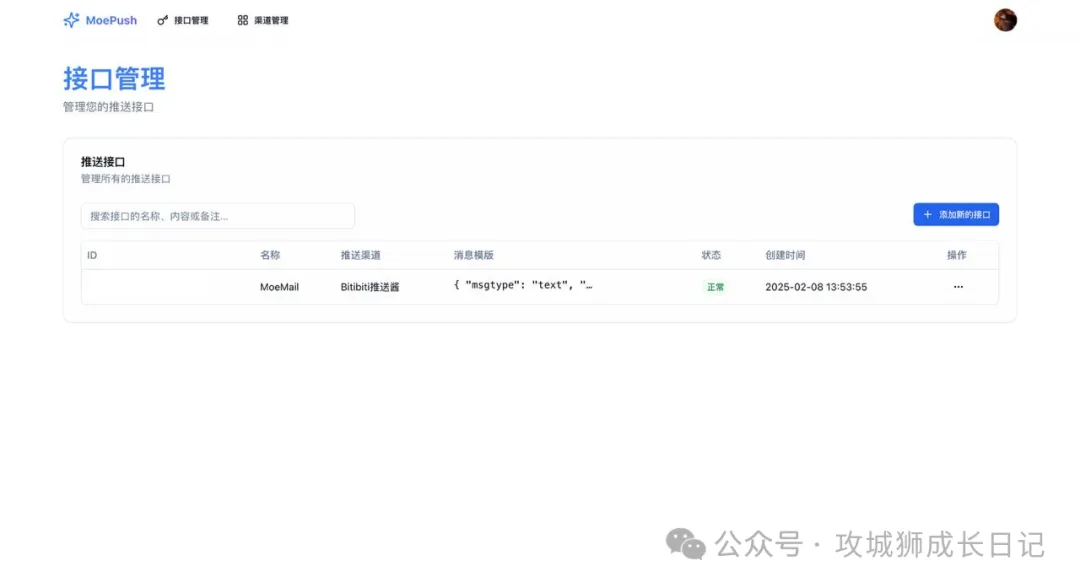1080x588 pixels.
Task: Click the 2025-02-08 13:53:55 timestamp cell
Action: tap(816, 287)
